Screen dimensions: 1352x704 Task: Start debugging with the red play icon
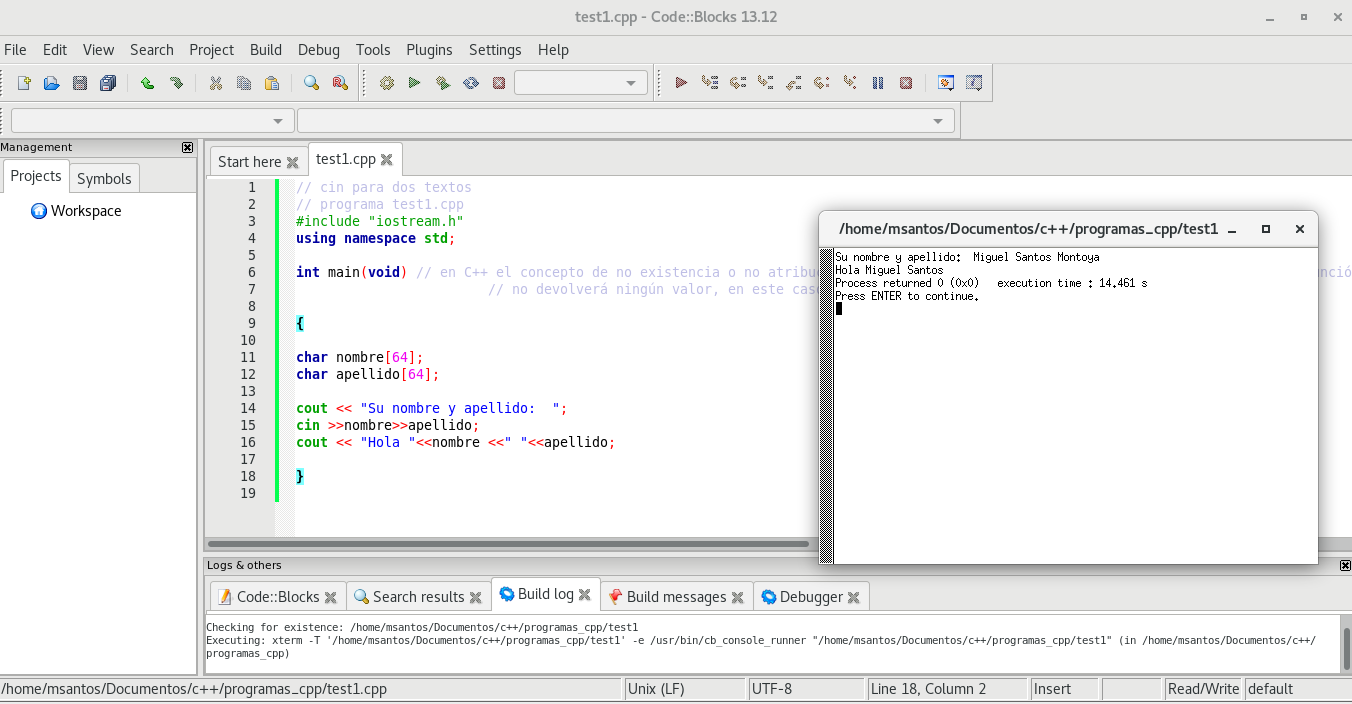pyautogui.click(x=681, y=83)
